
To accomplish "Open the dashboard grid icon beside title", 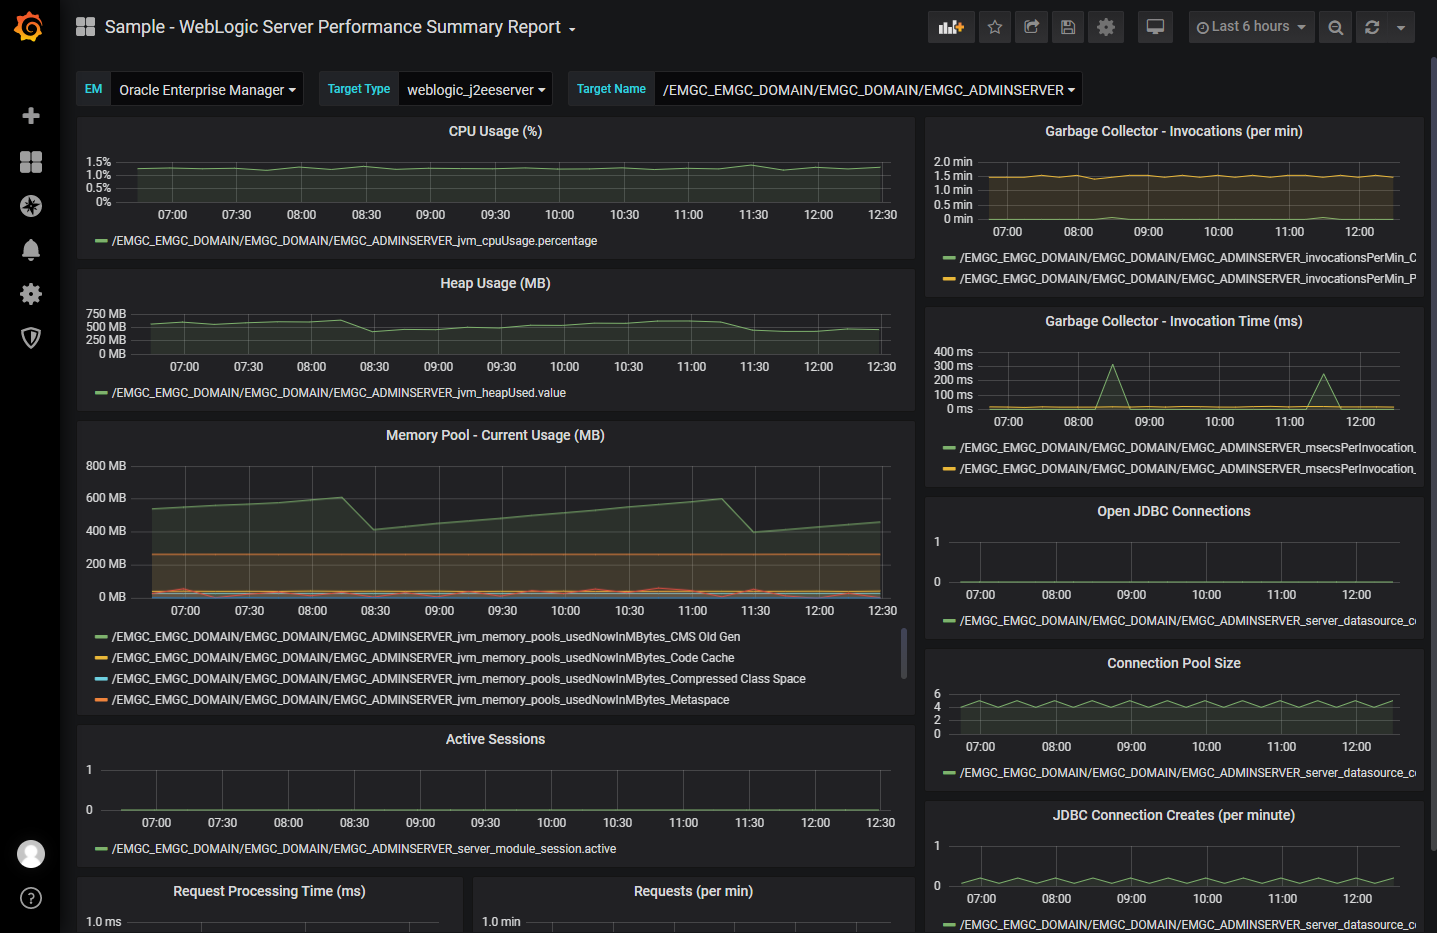I will click(86, 27).
